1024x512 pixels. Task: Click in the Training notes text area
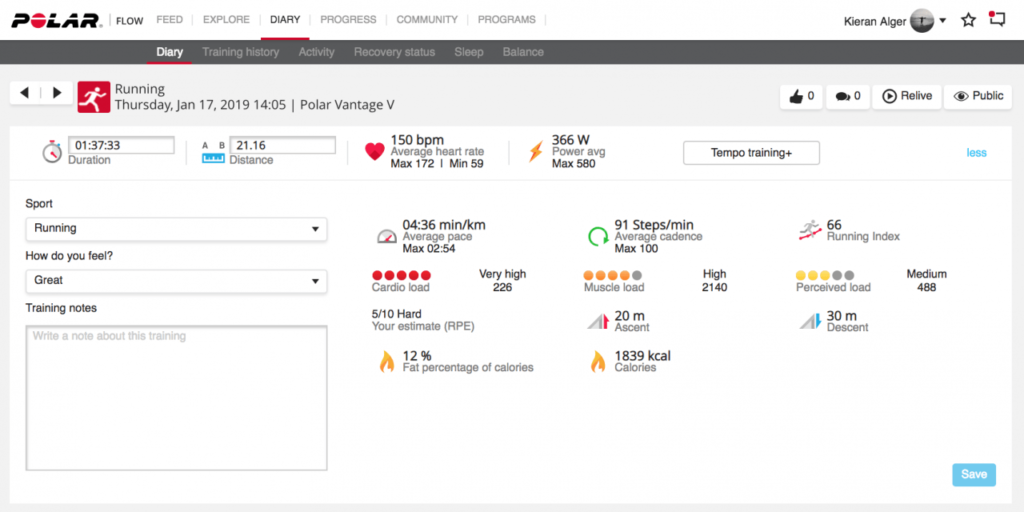(176, 397)
